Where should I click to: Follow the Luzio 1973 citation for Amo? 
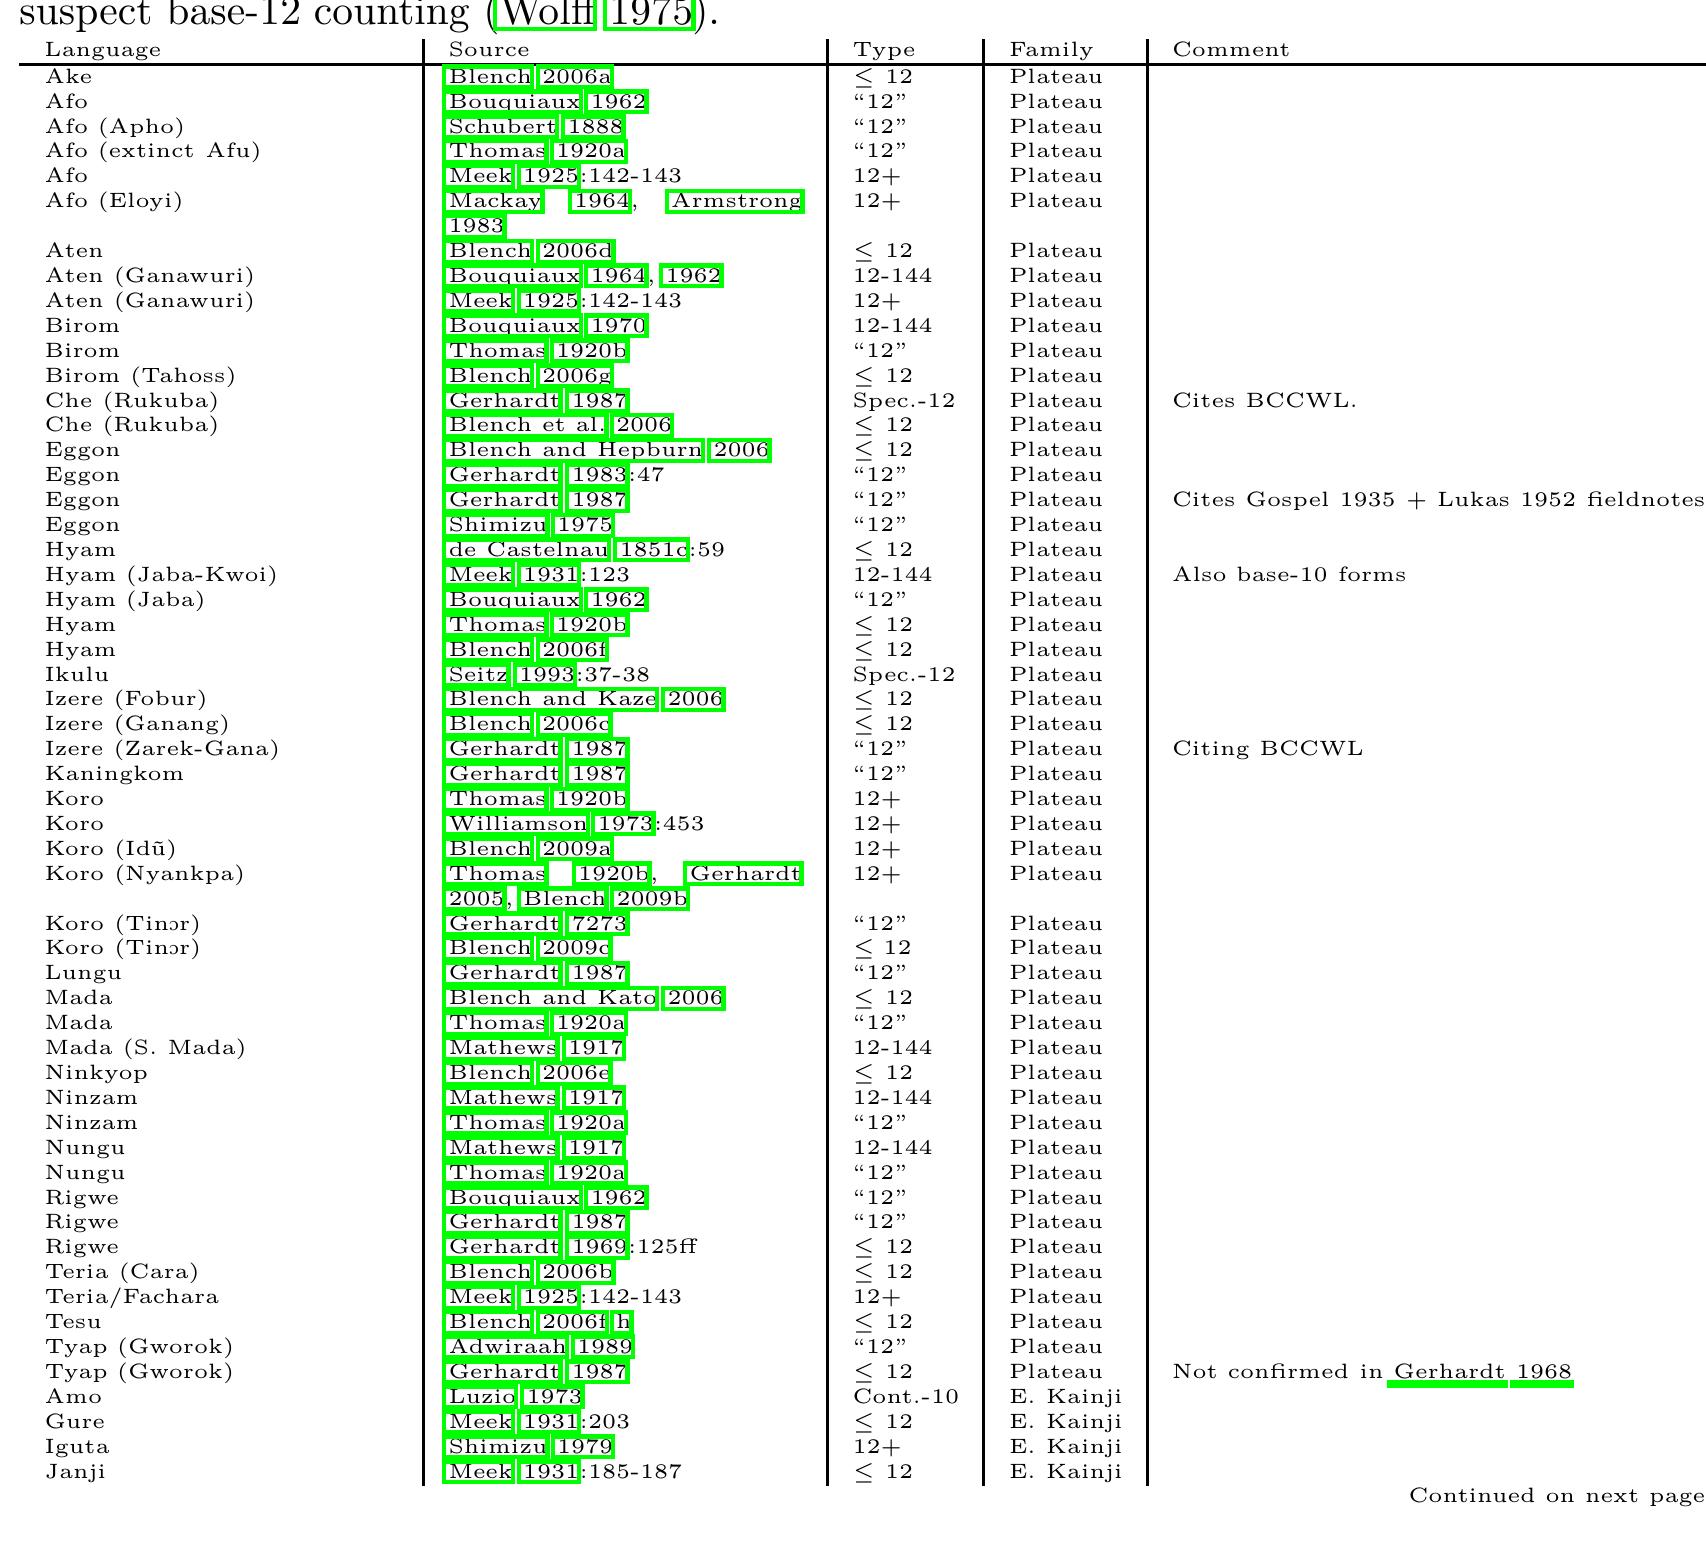pos(514,1397)
